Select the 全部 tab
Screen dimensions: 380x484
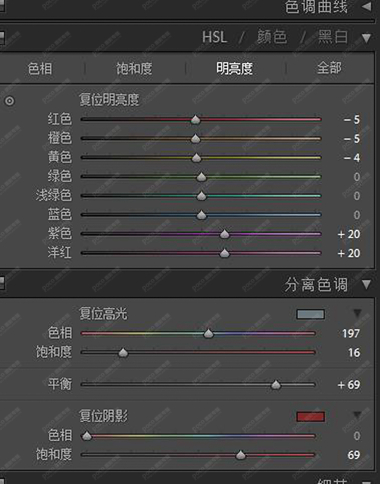click(x=329, y=68)
